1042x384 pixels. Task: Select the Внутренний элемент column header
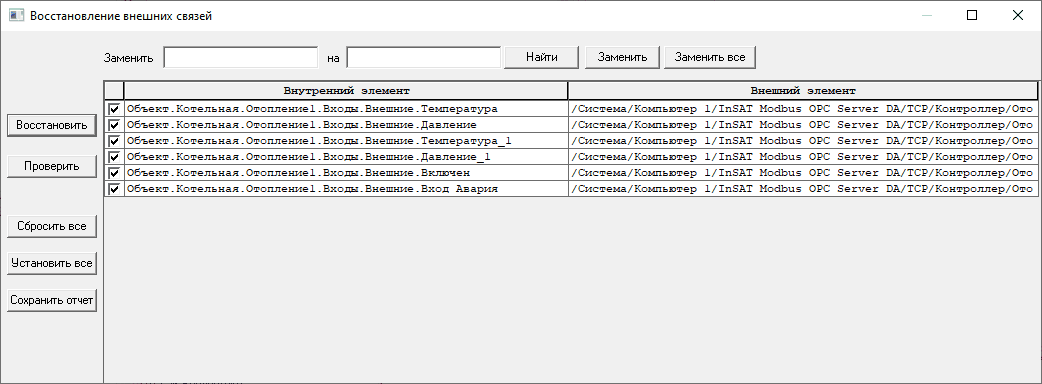pyautogui.click(x=346, y=90)
